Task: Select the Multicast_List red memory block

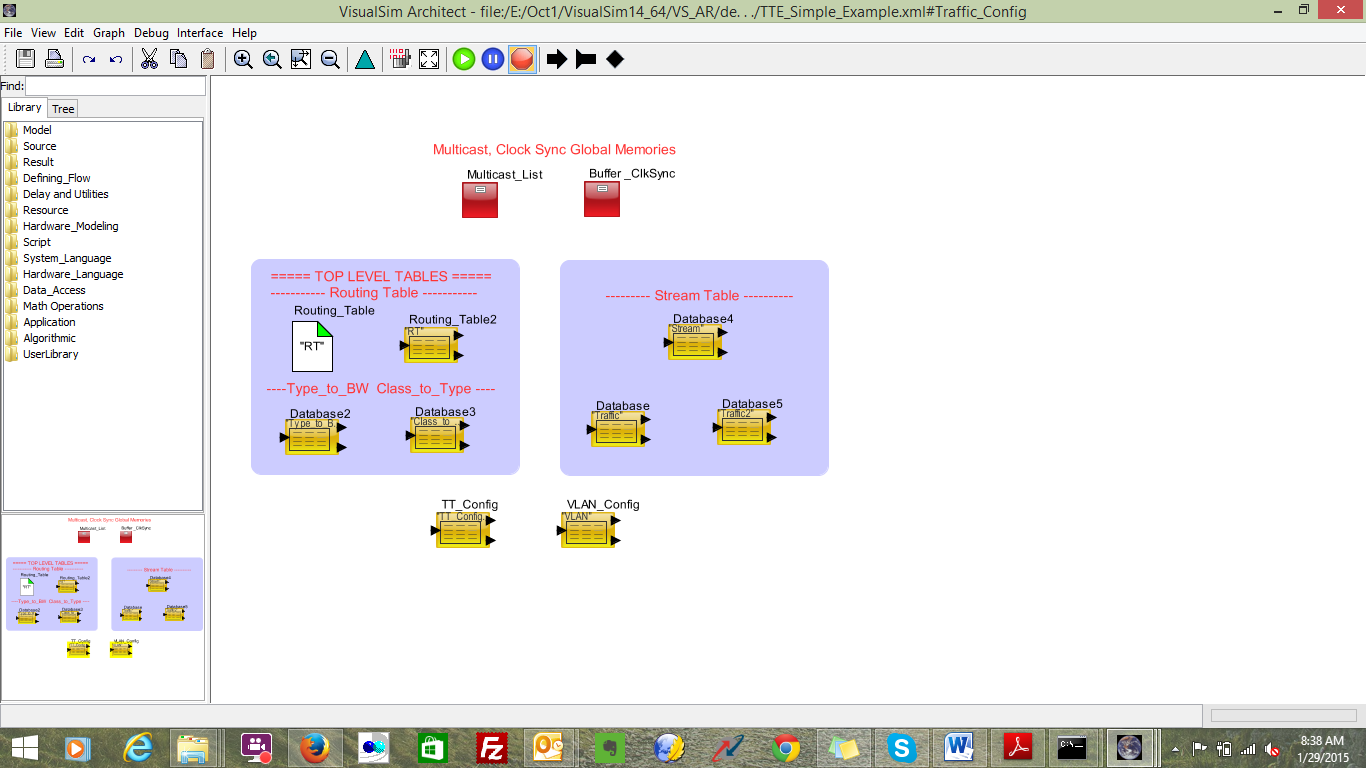Action: 480,199
